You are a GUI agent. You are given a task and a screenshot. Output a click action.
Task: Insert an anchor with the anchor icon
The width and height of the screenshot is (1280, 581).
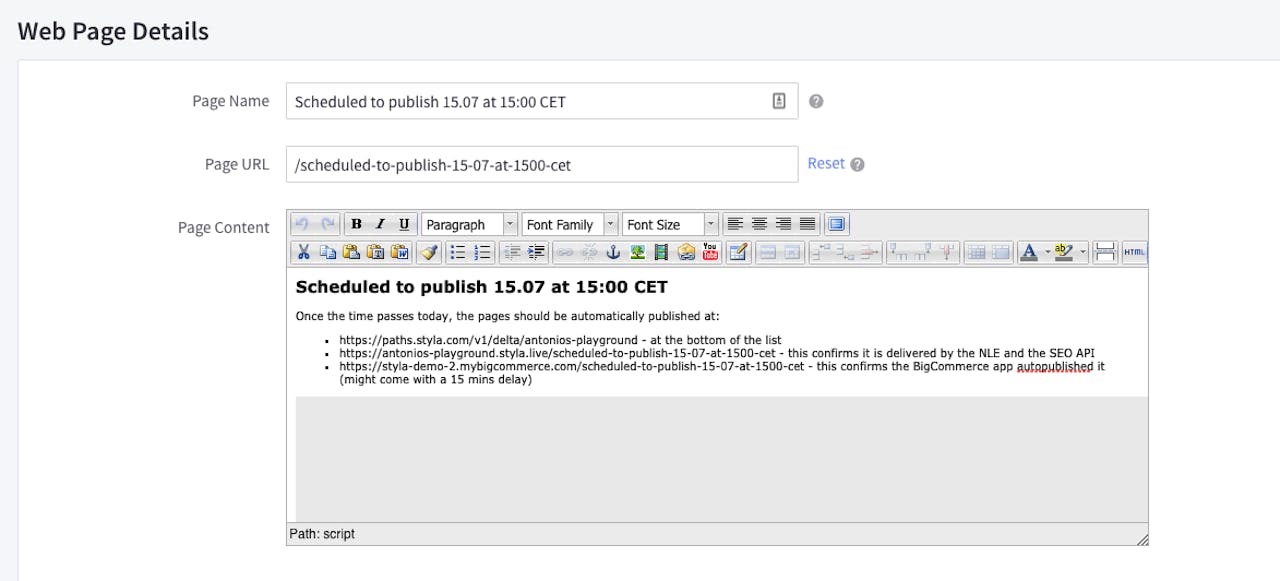click(x=613, y=253)
